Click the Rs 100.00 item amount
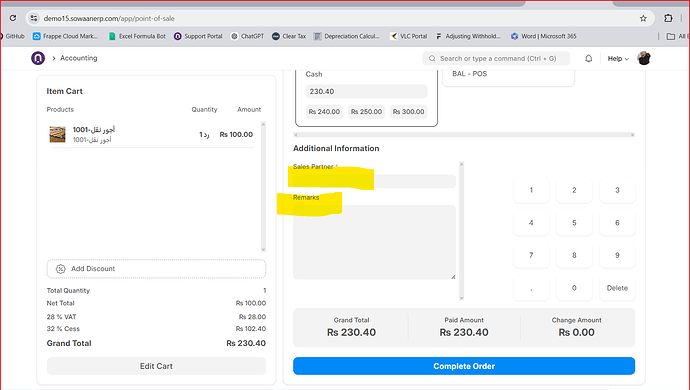 [x=236, y=134]
